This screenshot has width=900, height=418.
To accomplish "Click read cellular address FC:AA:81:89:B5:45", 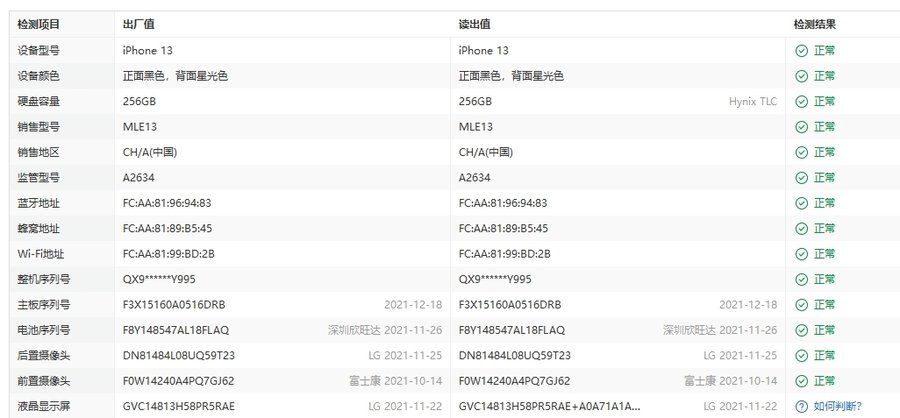I will 503,229.
